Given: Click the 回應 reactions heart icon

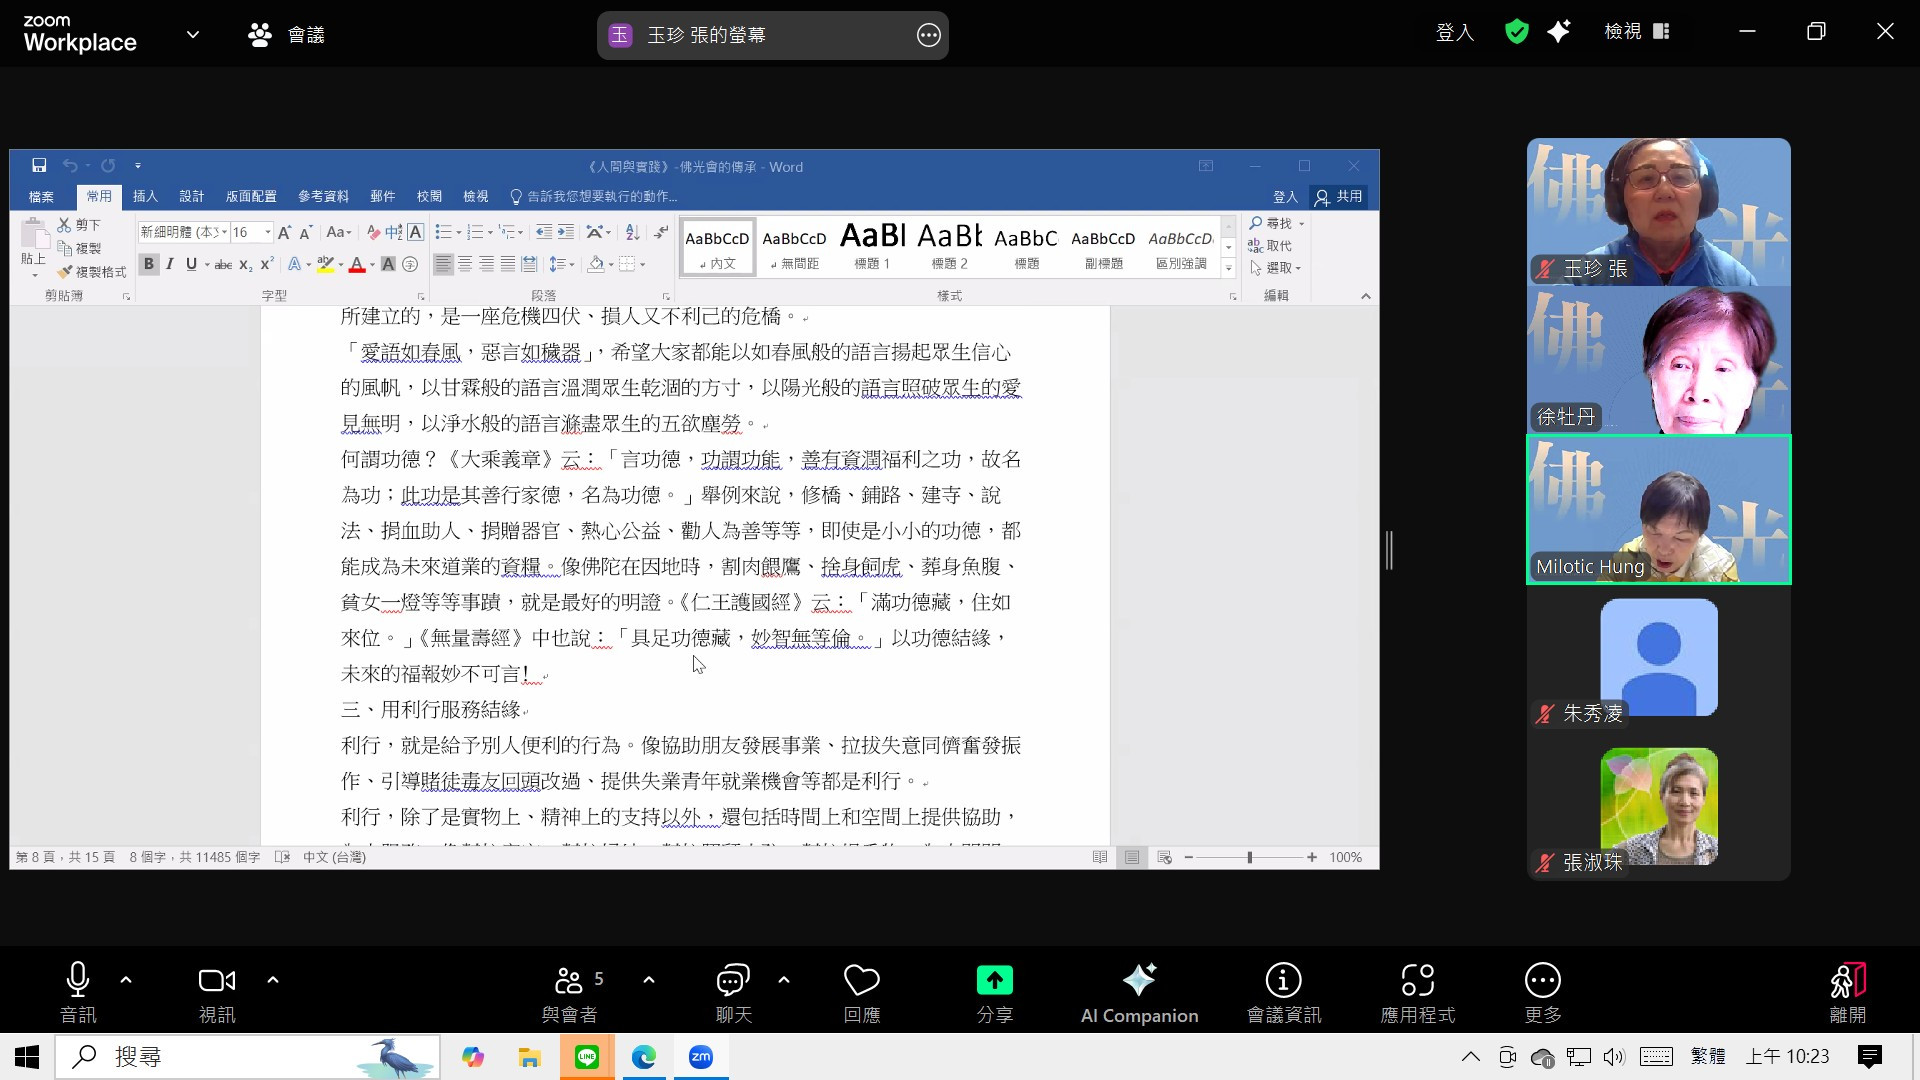Looking at the screenshot, I should (x=861, y=981).
